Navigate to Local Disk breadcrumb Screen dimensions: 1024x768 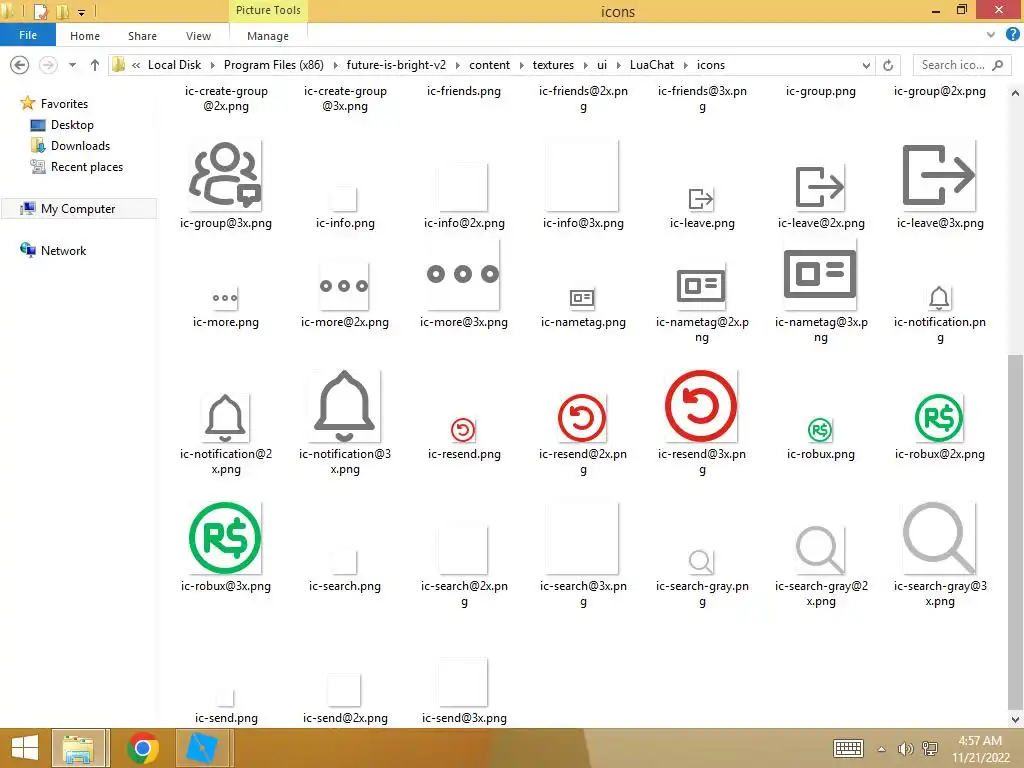click(174, 65)
